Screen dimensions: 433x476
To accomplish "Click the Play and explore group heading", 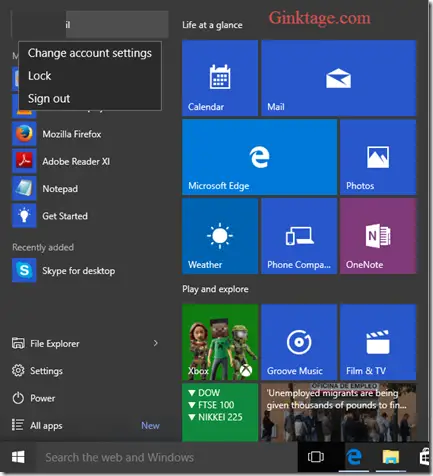I will point(215,289).
